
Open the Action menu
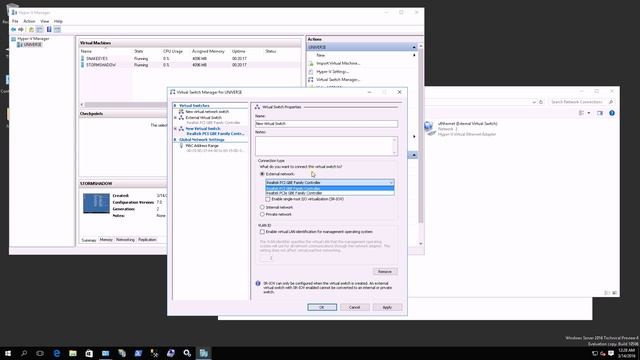click(29, 21)
